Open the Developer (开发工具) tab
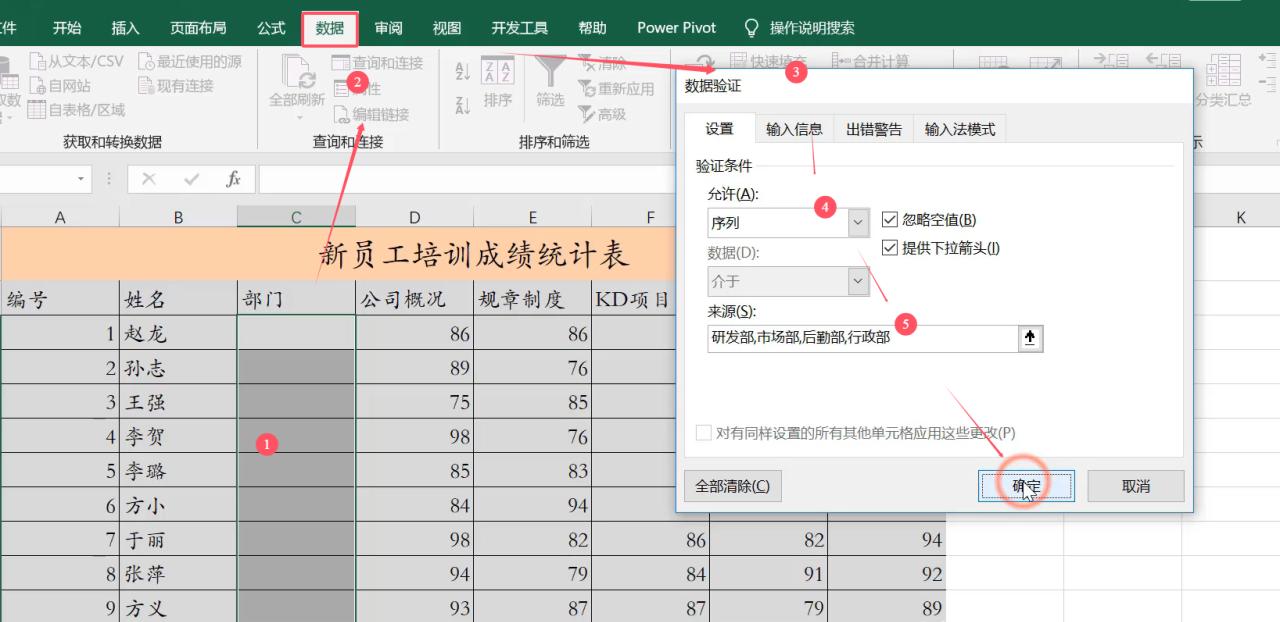Image resolution: width=1280 pixels, height=622 pixels. [520, 28]
